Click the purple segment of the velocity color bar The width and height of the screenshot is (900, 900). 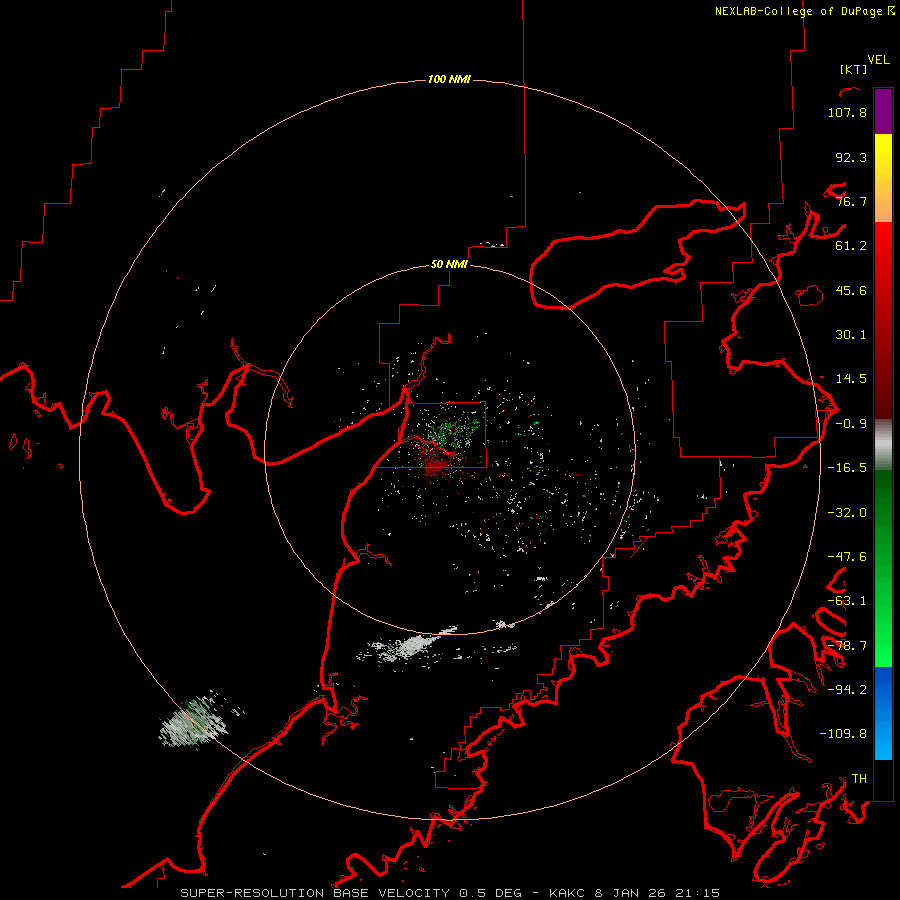(883, 111)
